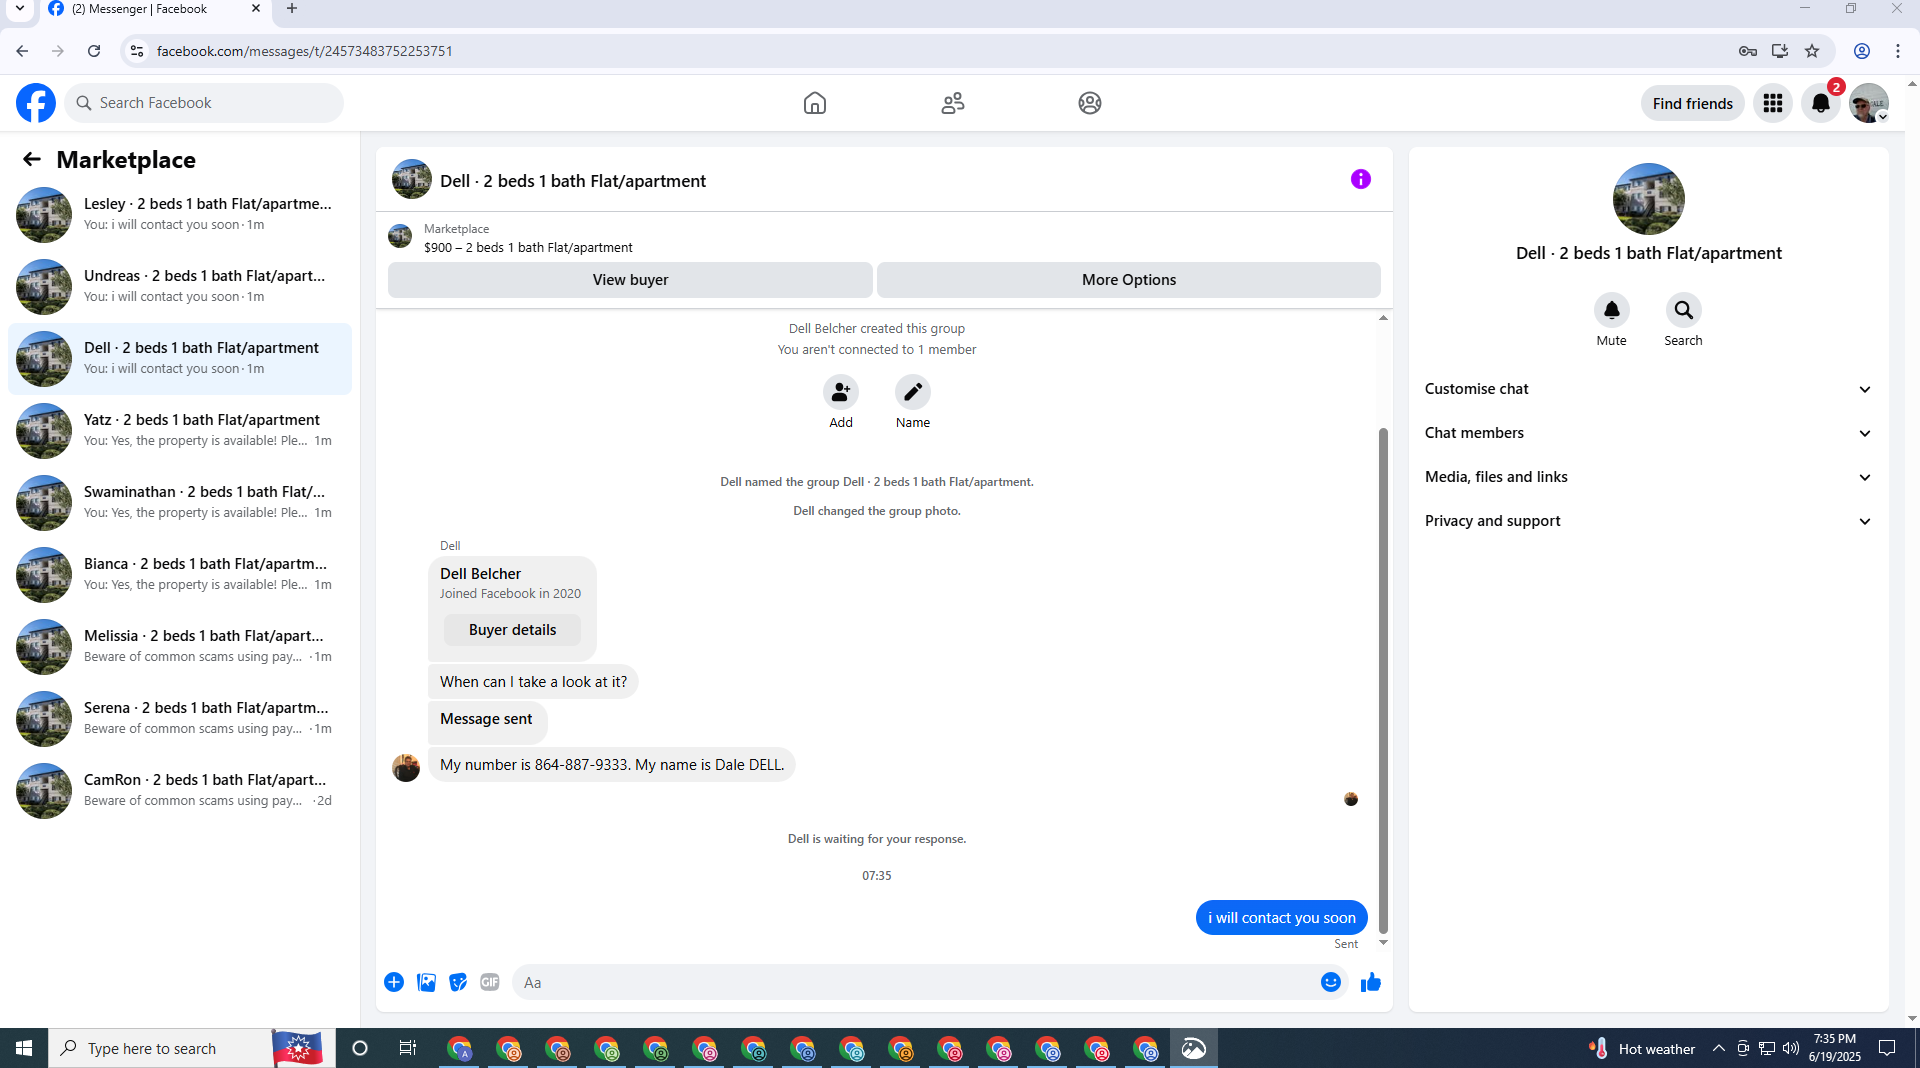Screen dimensions: 1920x1068
Task: Expand Customise chat section
Action: 1649,389
